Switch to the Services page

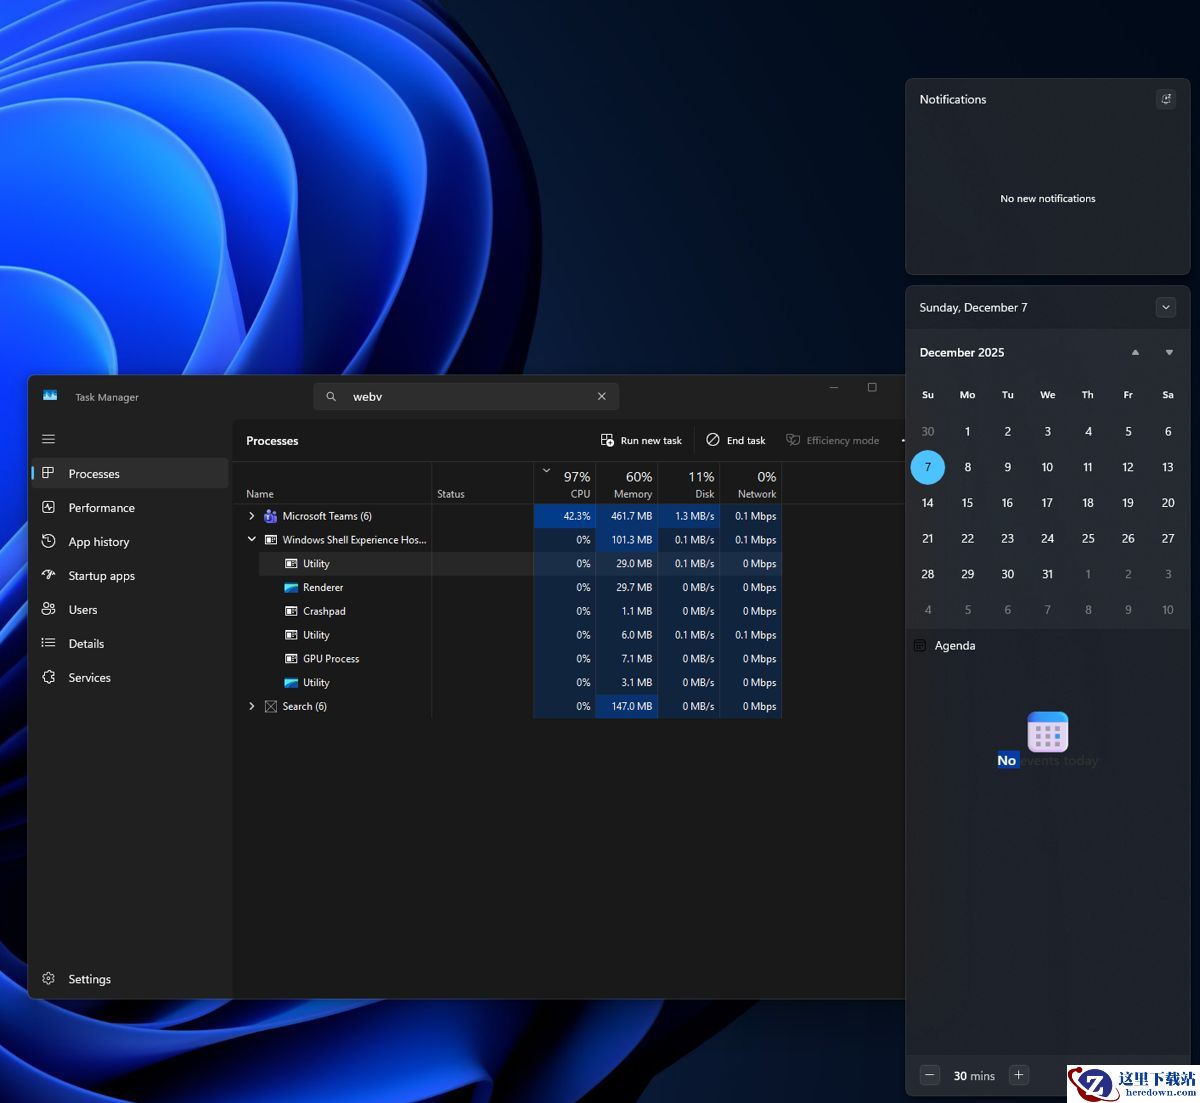(x=89, y=678)
